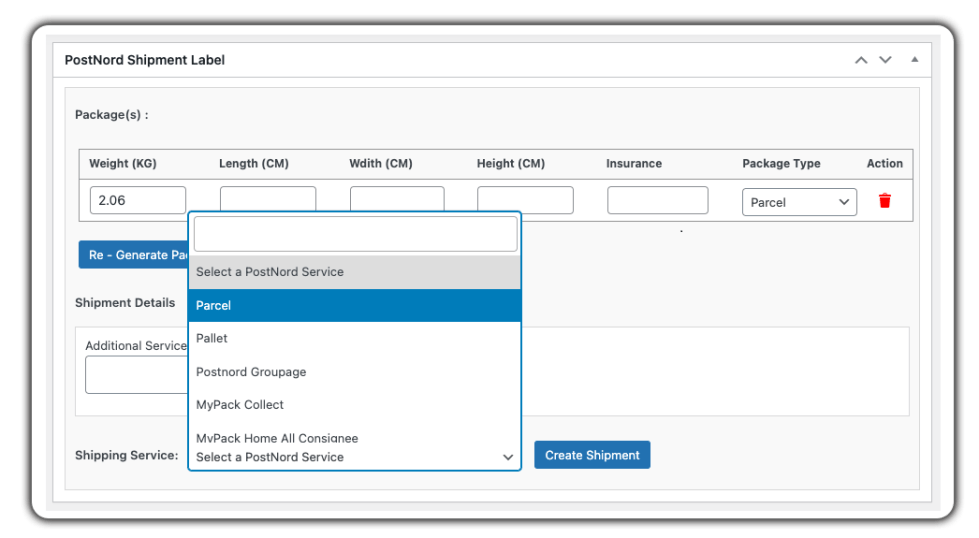Click the Length (CM) input field
Image resolution: width=979 pixels, height=538 pixels.
[268, 199]
